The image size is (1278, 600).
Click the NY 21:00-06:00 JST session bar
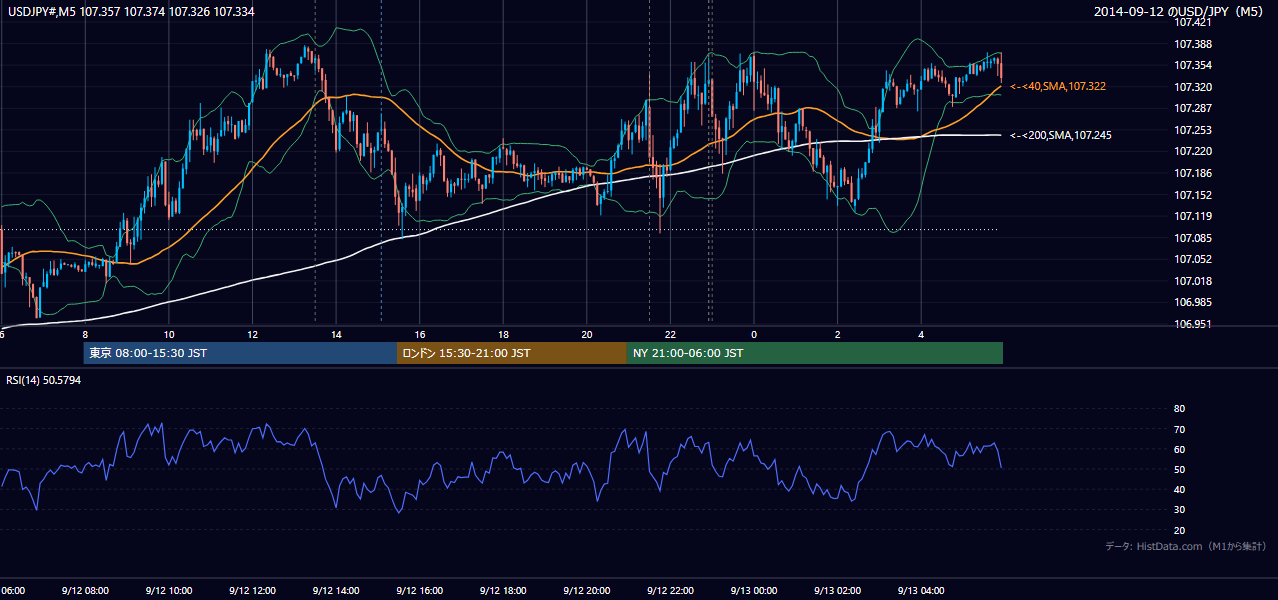815,353
